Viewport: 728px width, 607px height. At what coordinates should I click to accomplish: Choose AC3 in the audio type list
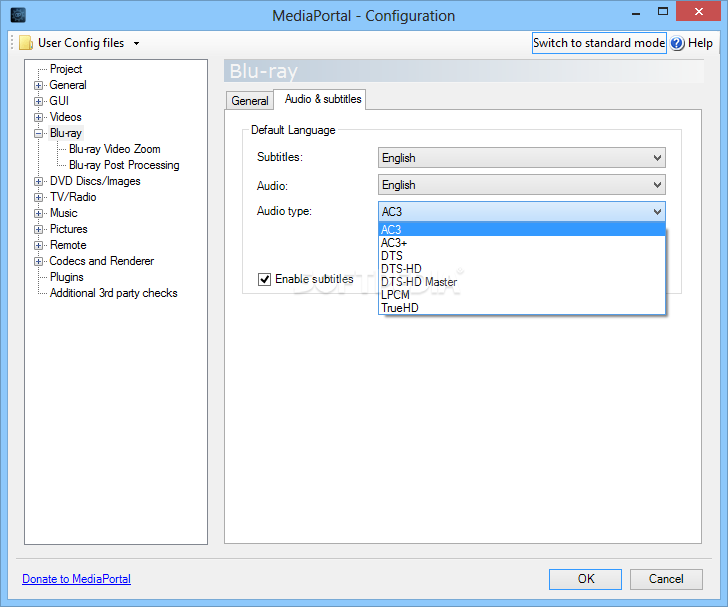tap(522, 229)
